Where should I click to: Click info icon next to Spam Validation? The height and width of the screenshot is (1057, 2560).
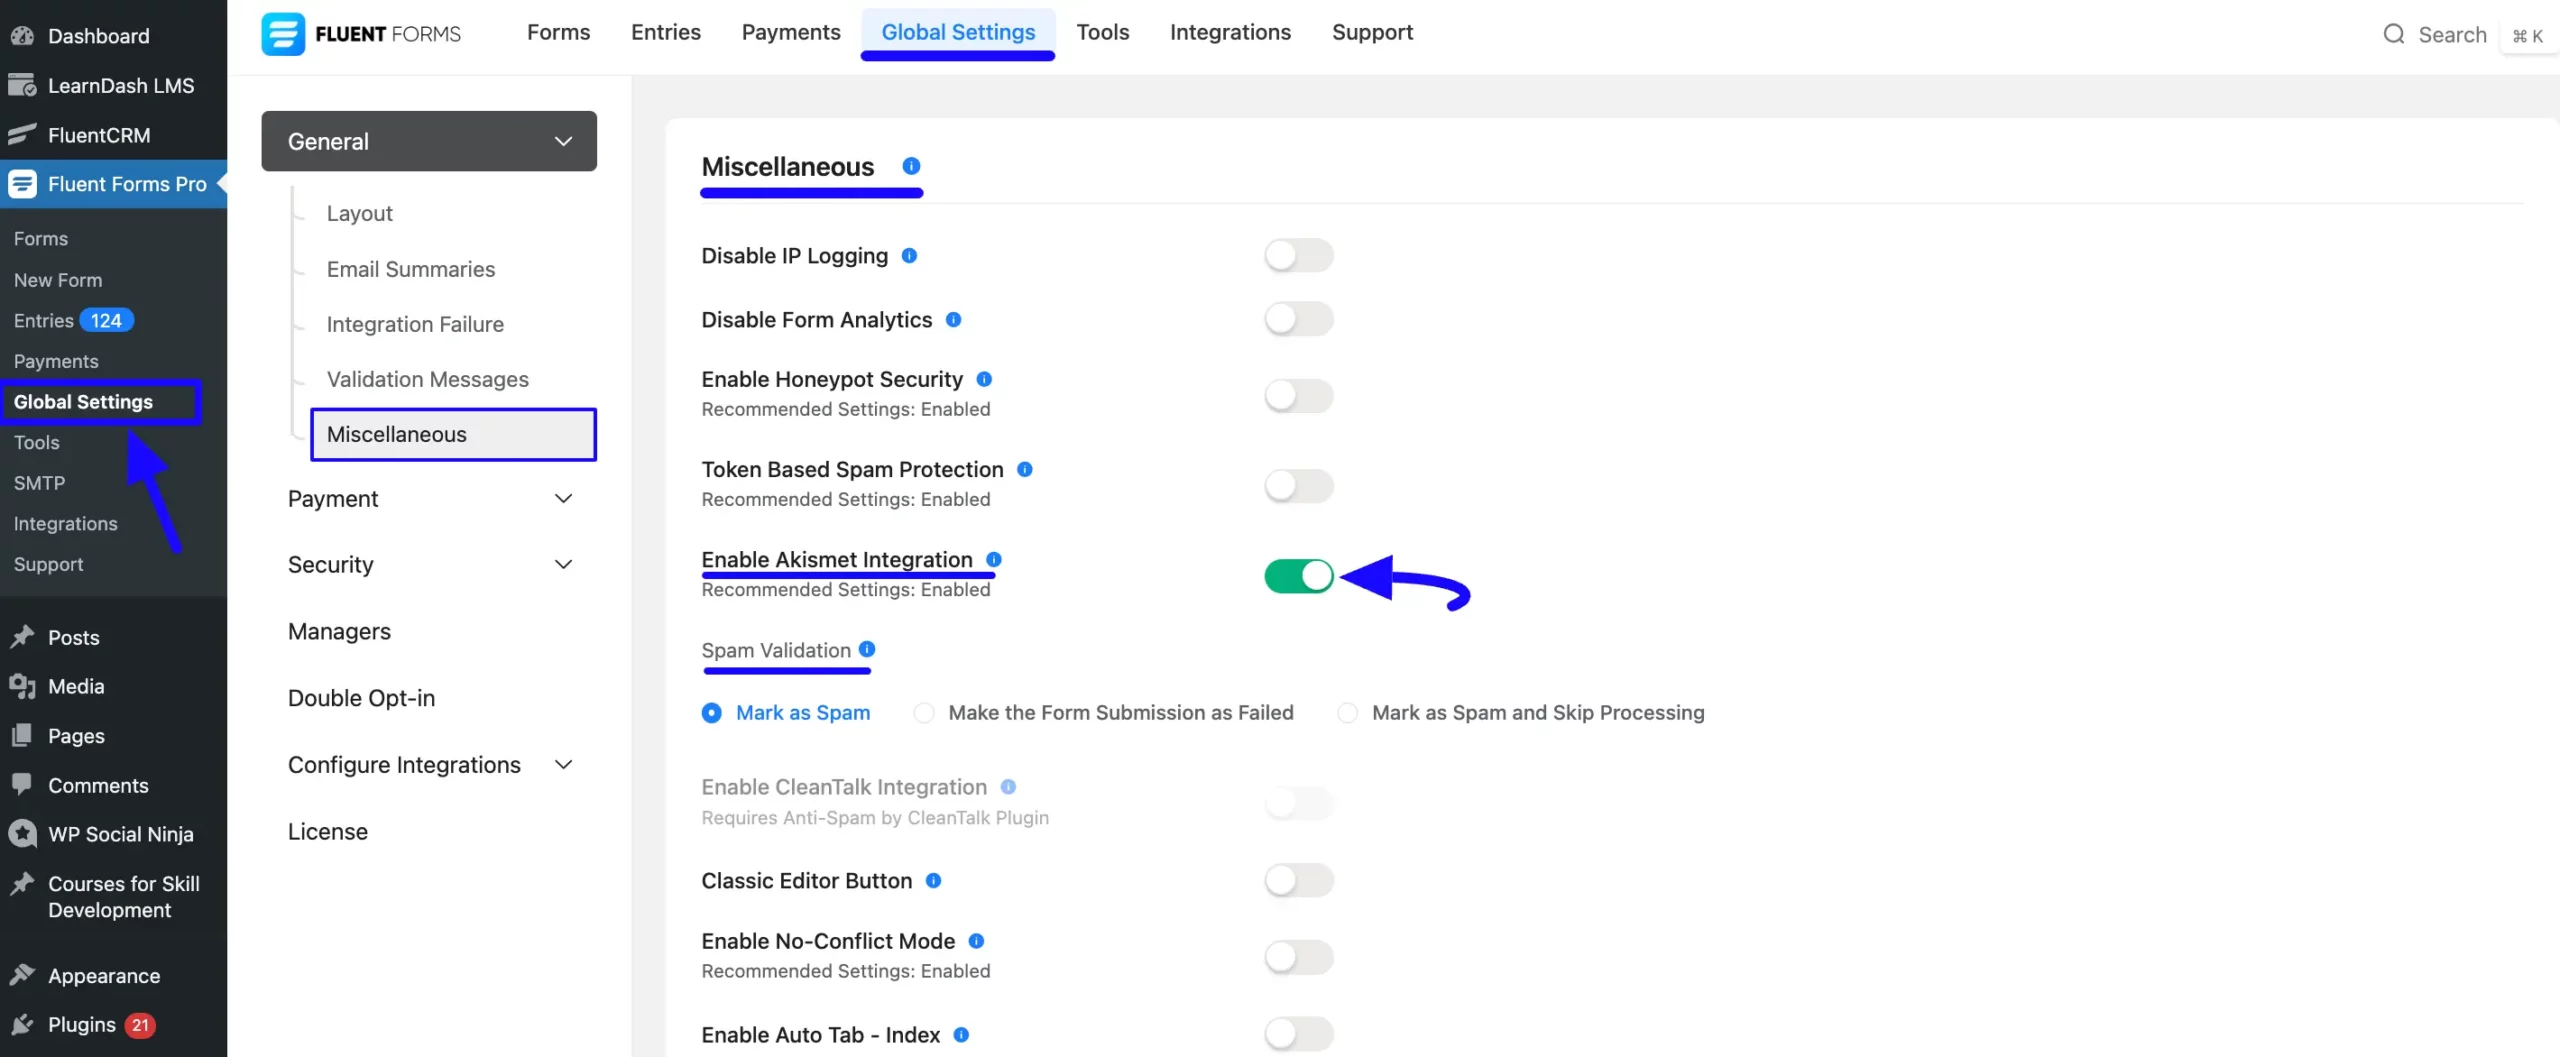pos(867,649)
